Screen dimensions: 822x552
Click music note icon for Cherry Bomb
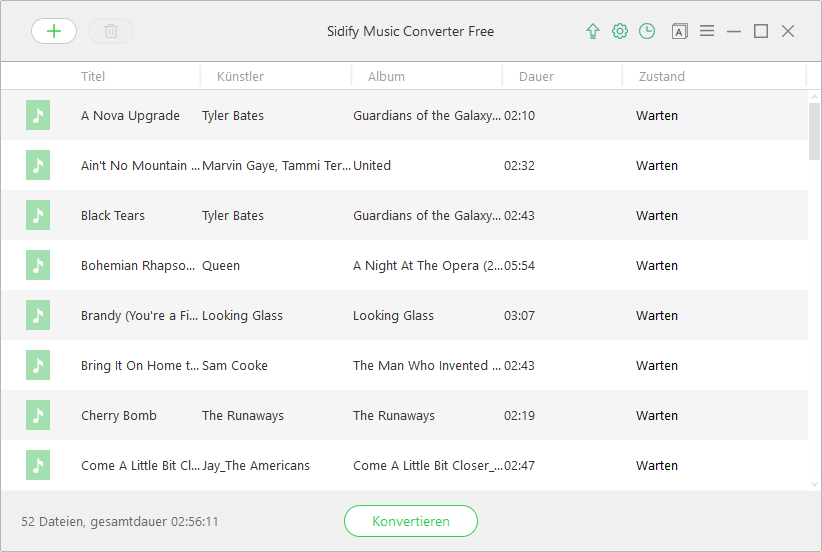pyautogui.click(x=38, y=415)
